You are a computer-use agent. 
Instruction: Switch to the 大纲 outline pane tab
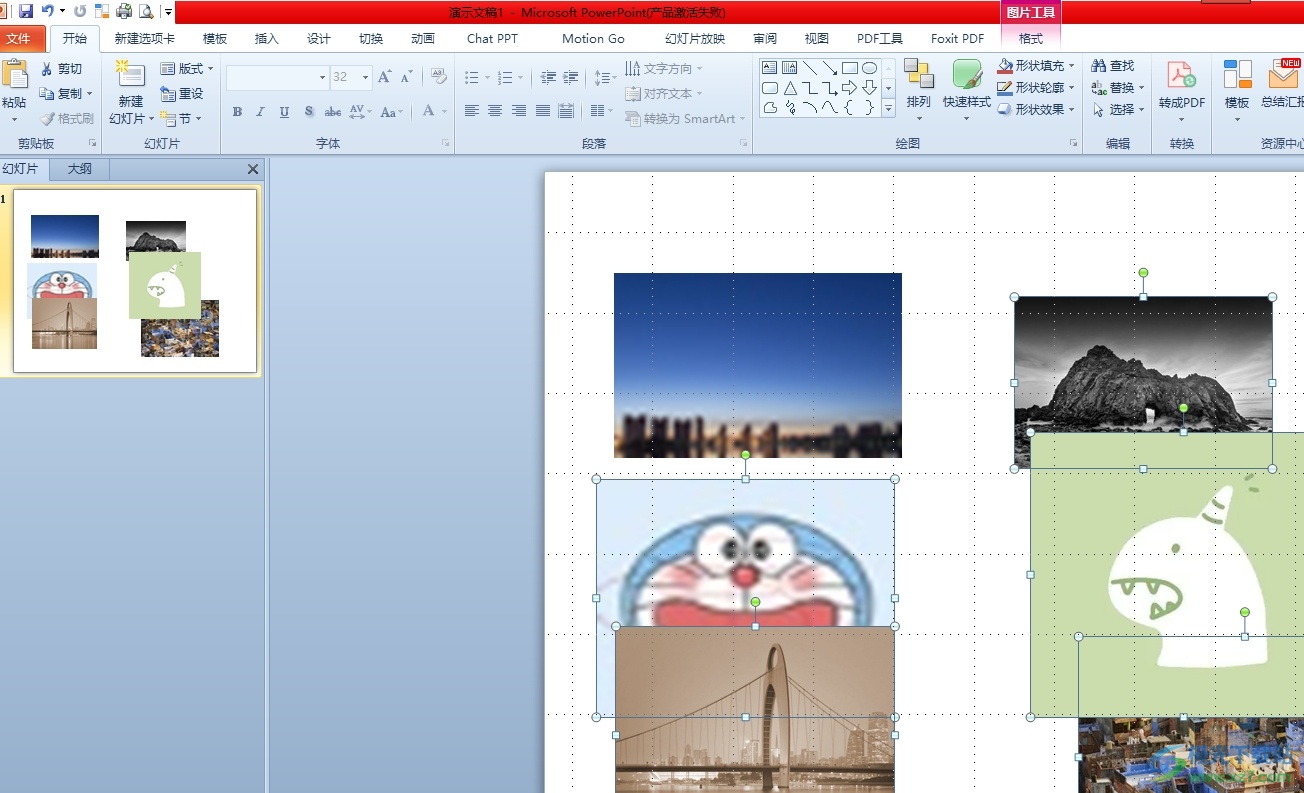point(80,169)
